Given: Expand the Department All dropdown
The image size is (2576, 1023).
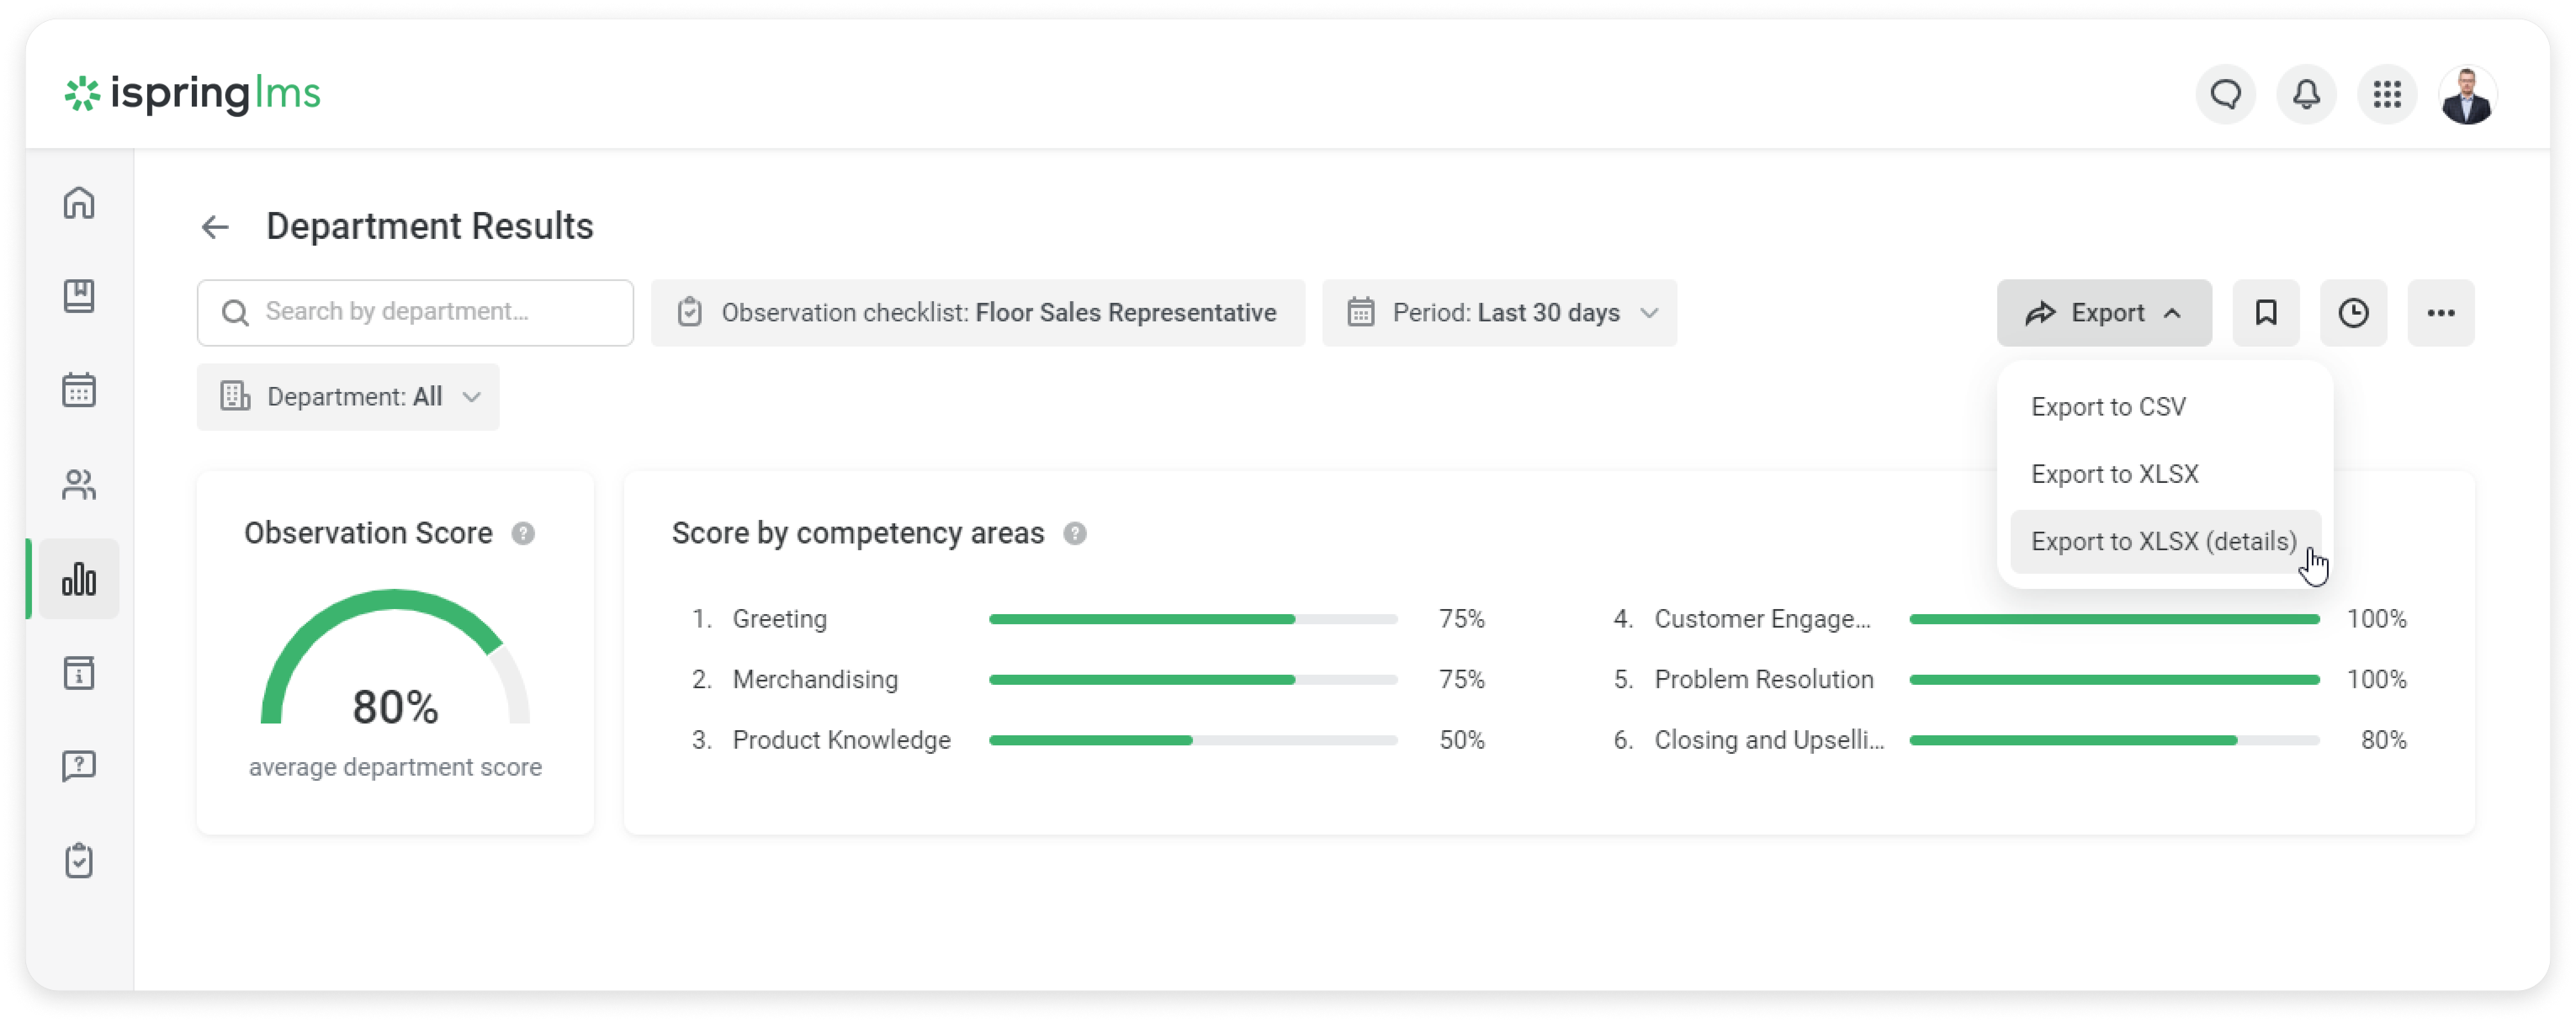Looking at the screenshot, I should (348, 397).
